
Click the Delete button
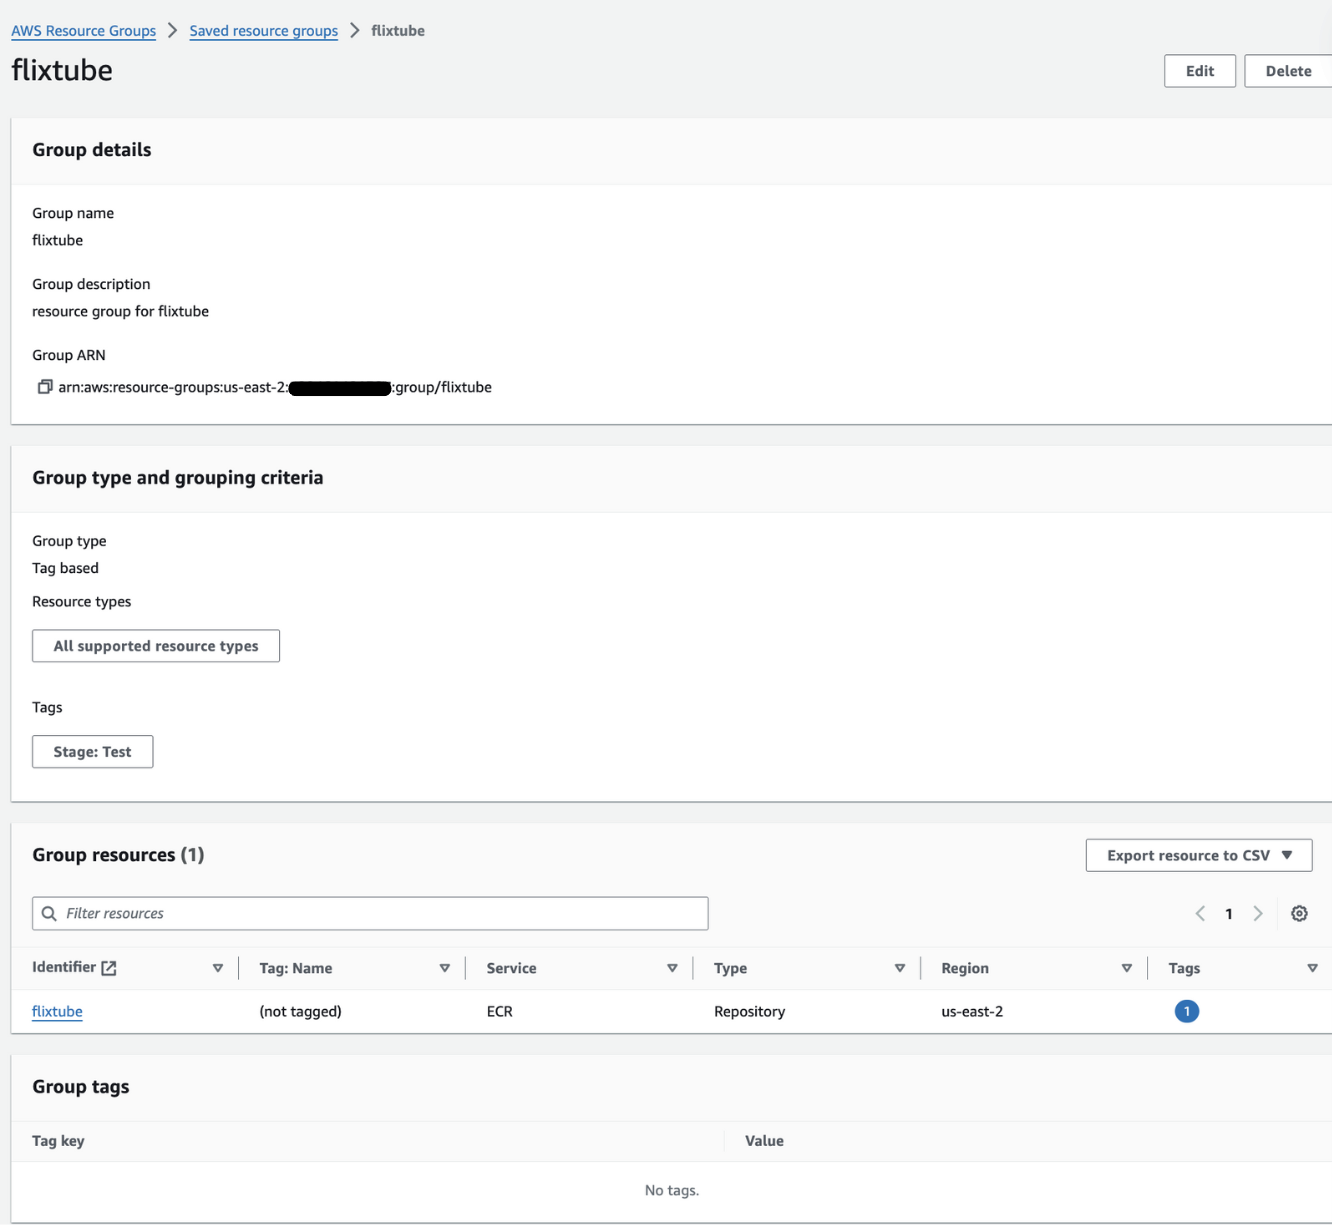pos(1288,71)
